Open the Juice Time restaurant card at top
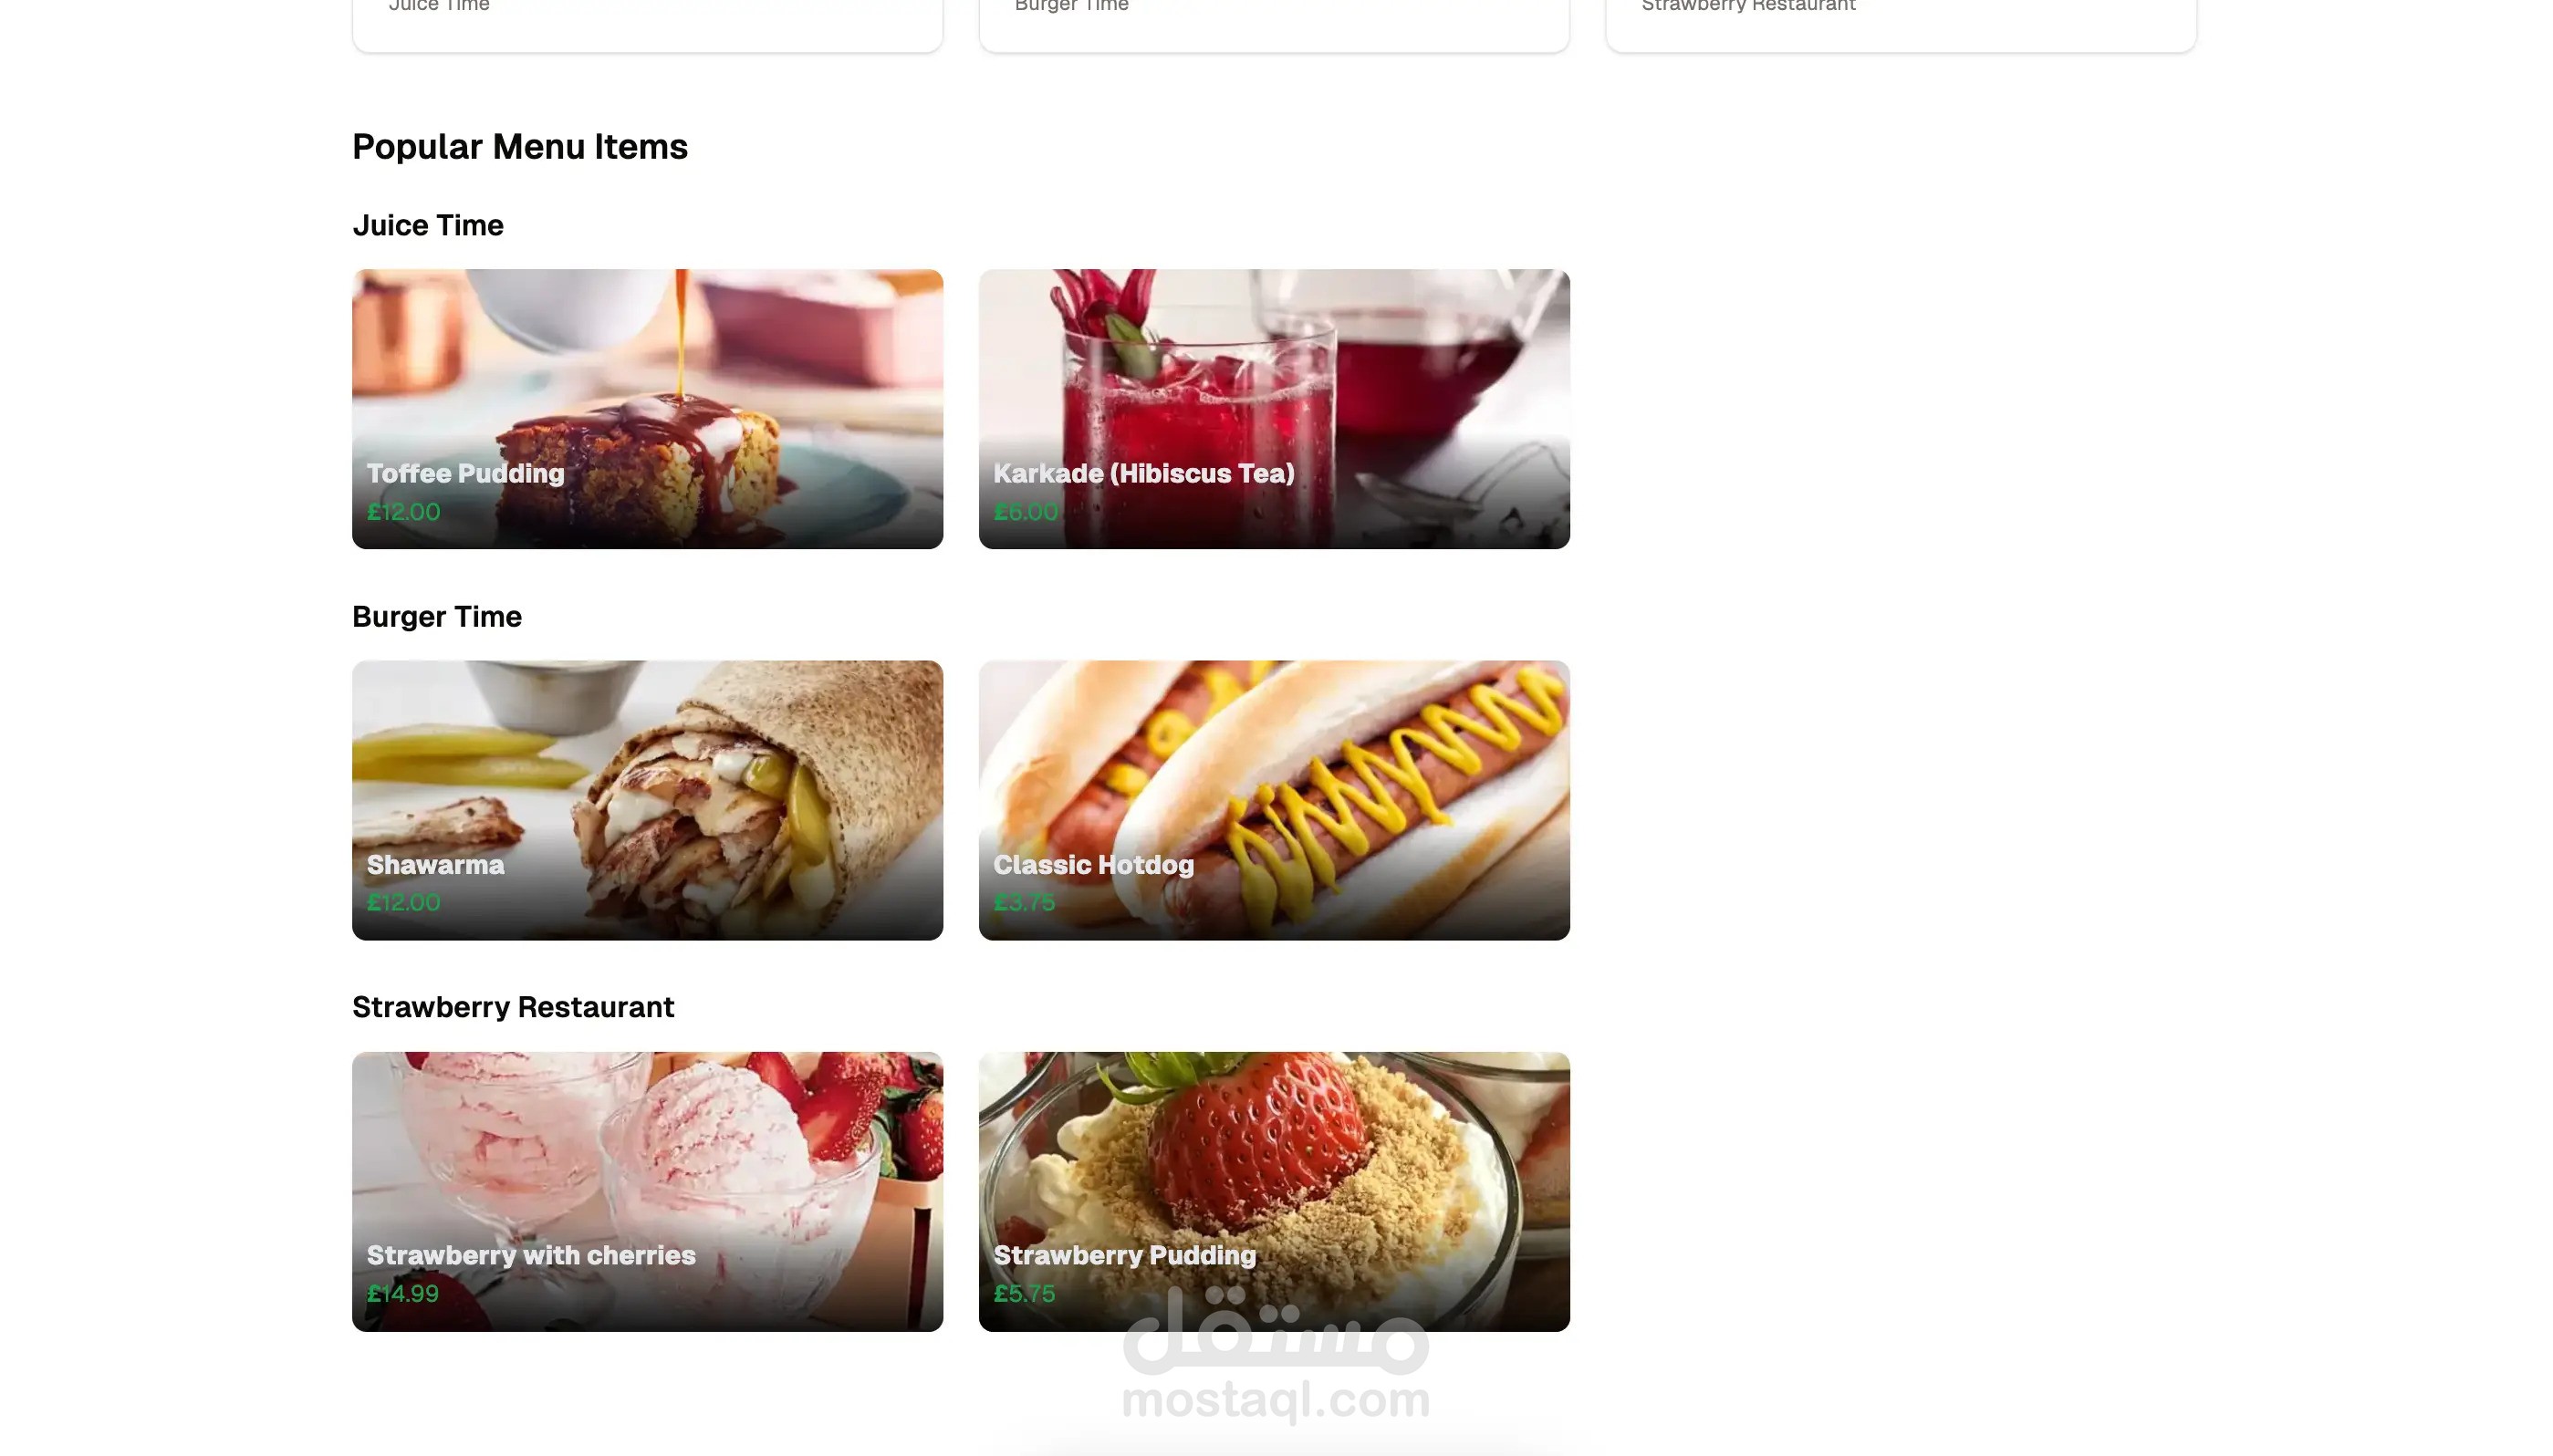The width and height of the screenshot is (2553, 1456). pyautogui.click(x=647, y=22)
